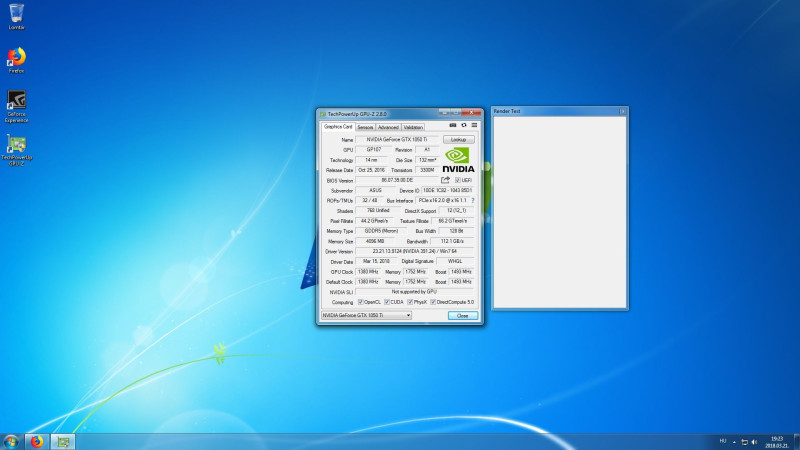Toggle the OpenCL checkbox
The height and width of the screenshot is (450, 800).
pyautogui.click(x=361, y=302)
